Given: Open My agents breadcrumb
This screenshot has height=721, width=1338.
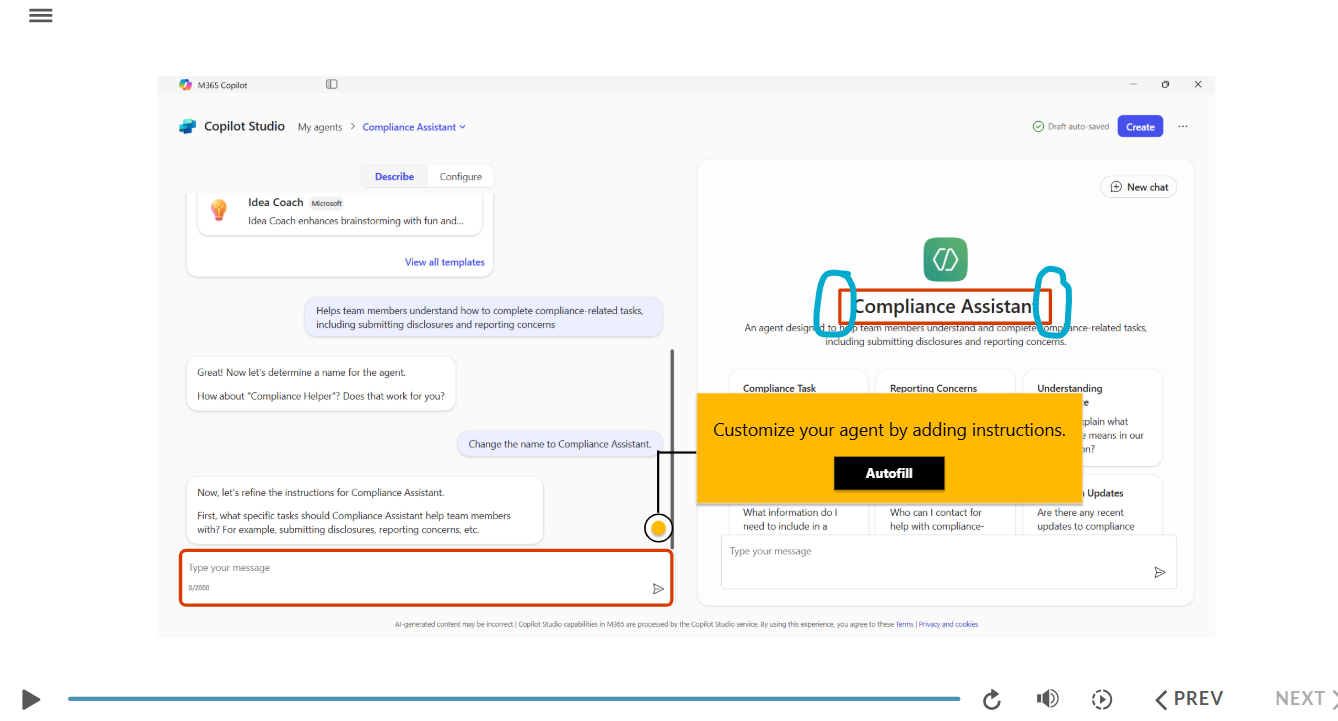Looking at the screenshot, I should tap(320, 127).
